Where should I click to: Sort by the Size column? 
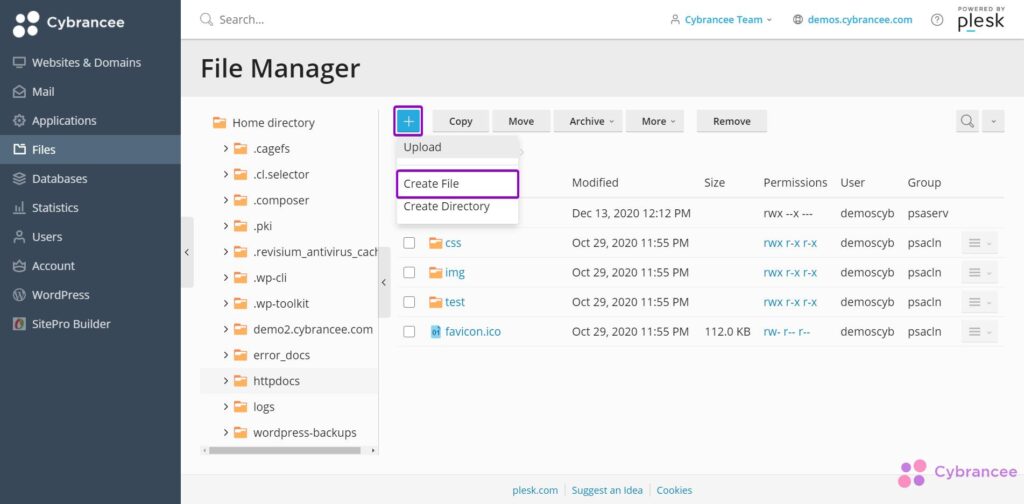(714, 183)
